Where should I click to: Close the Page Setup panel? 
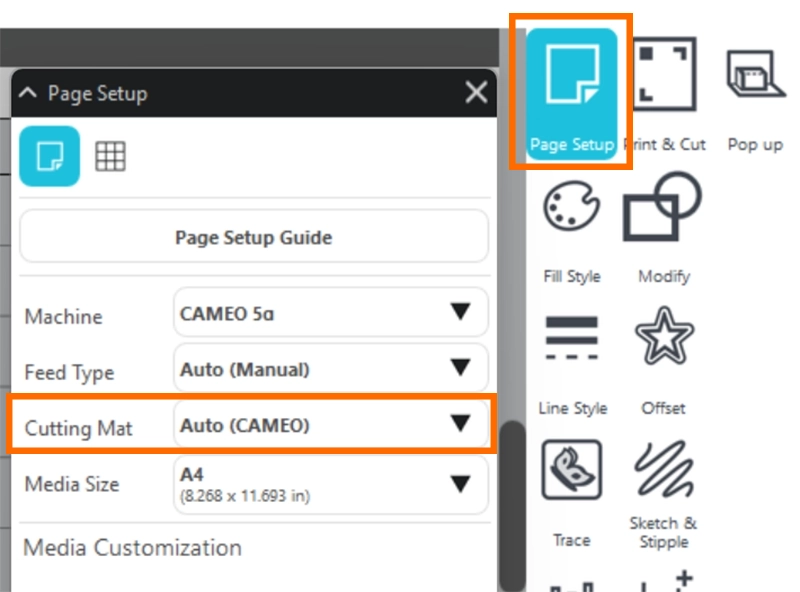(x=476, y=93)
